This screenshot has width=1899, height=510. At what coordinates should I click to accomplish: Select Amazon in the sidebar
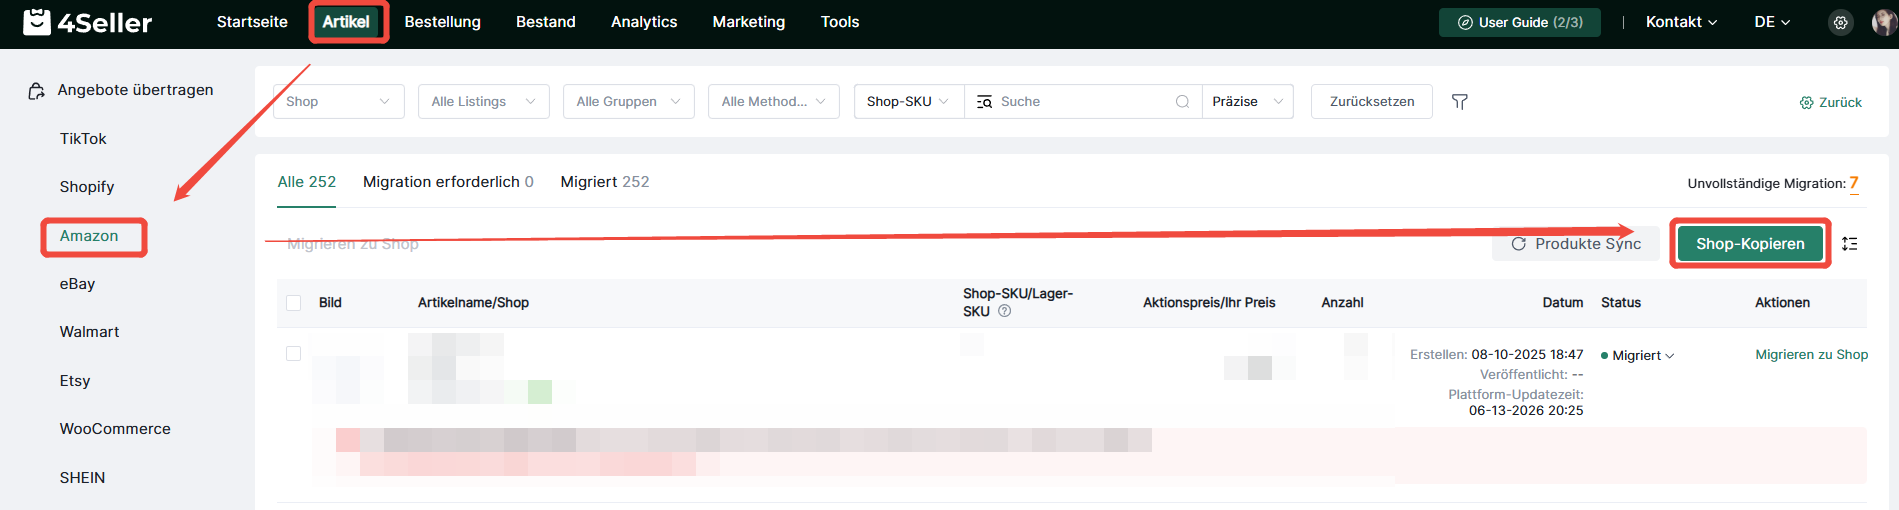click(89, 236)
